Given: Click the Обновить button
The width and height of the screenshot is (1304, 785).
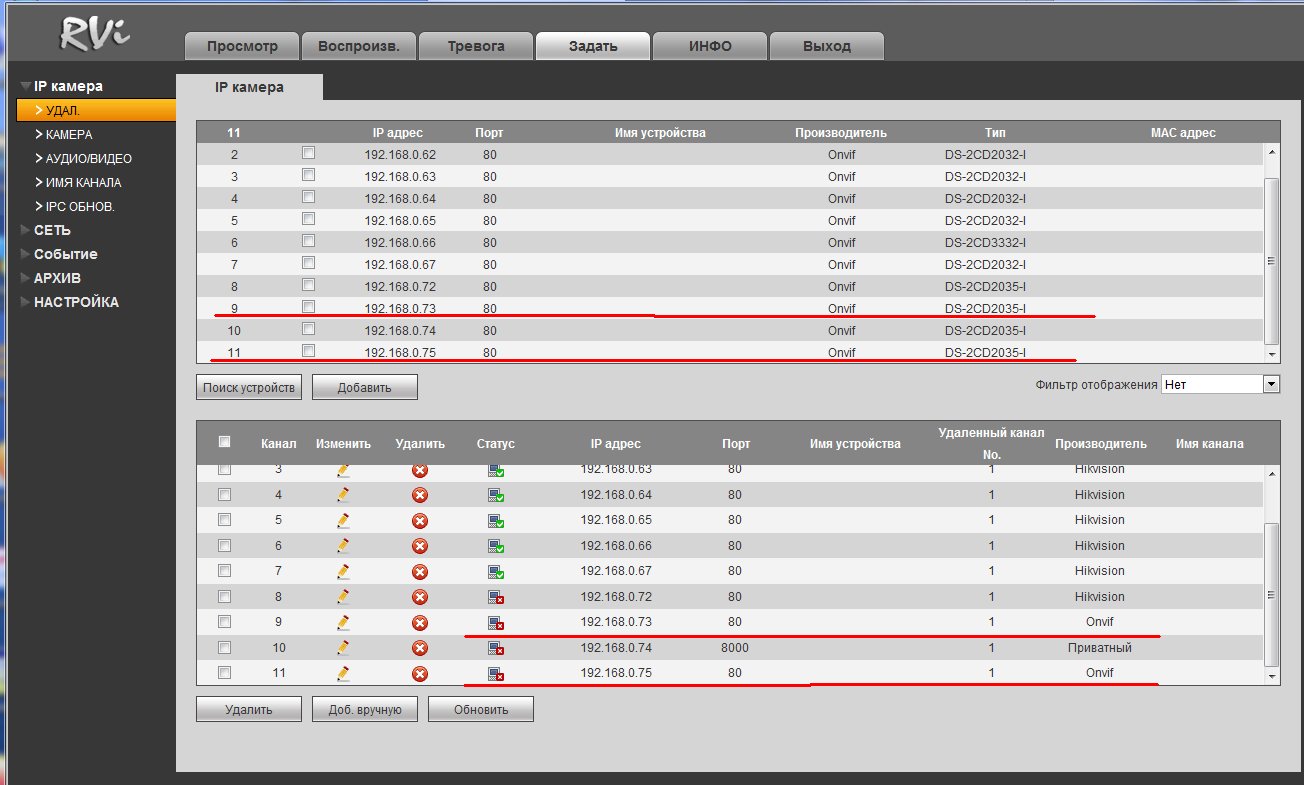Looking at the screenshot, I should point(481,709).
